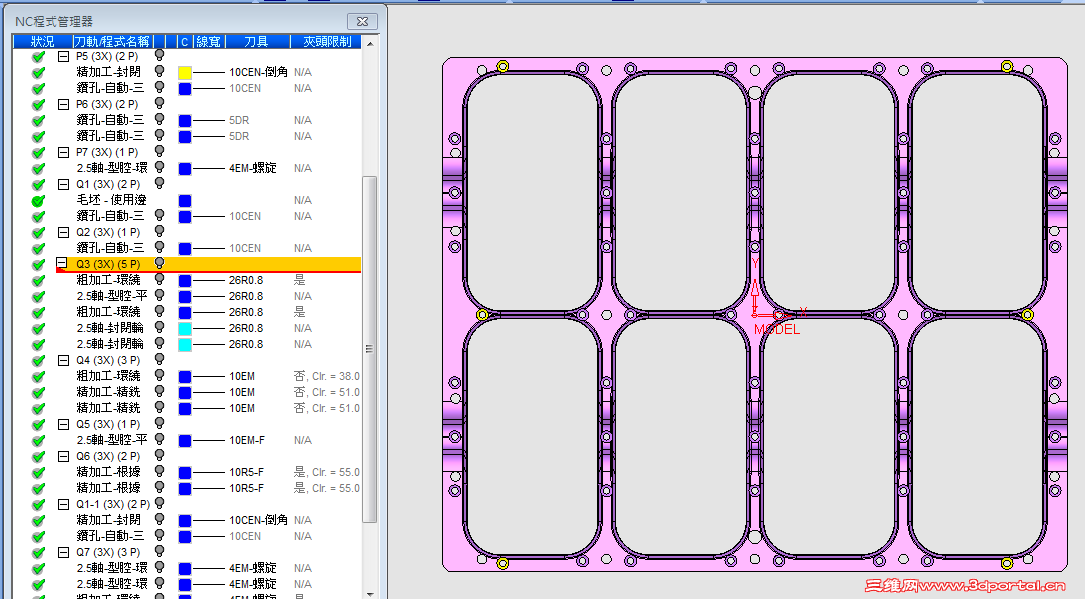Click status checkmark of Q4 group
The image size is (1085, 599).
click(x=39, y=360)
